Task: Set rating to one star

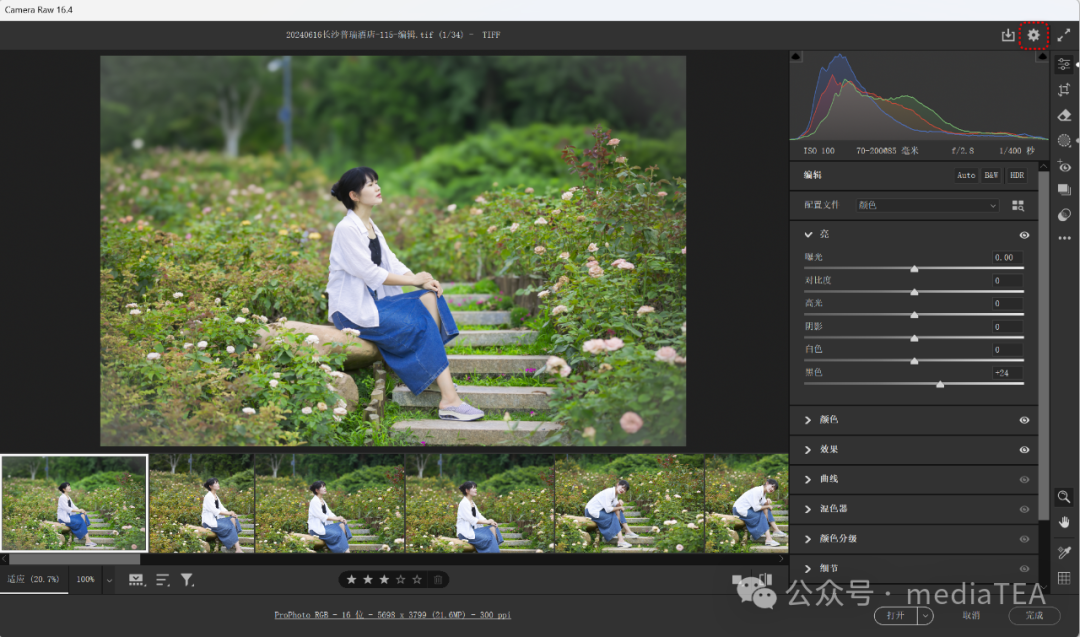Action: coord(351,580)
